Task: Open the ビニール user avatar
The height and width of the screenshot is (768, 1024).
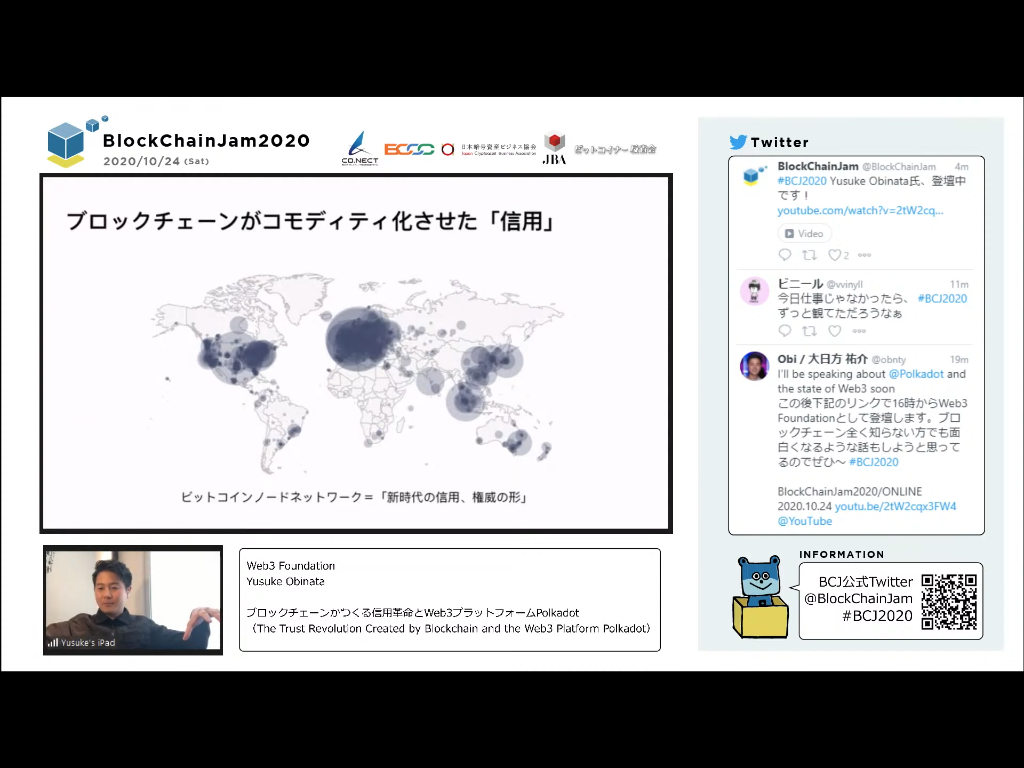Action: click(x=754, y=291)
